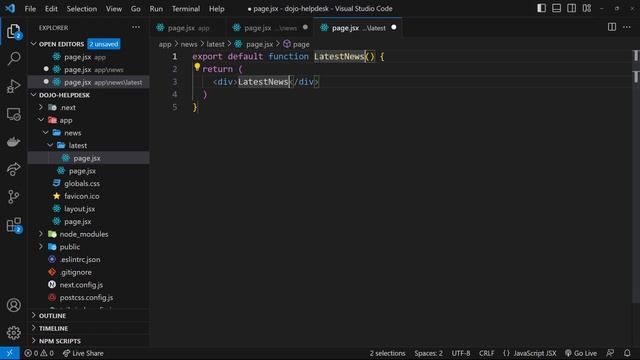
Task: Change indentation via Spaces: 2
Action: click(428, 353)
